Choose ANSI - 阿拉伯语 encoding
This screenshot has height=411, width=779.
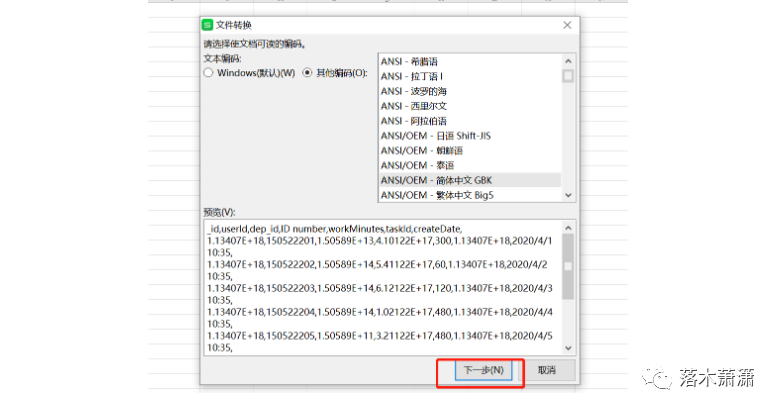pyautogui.click(x=470, y=121)
